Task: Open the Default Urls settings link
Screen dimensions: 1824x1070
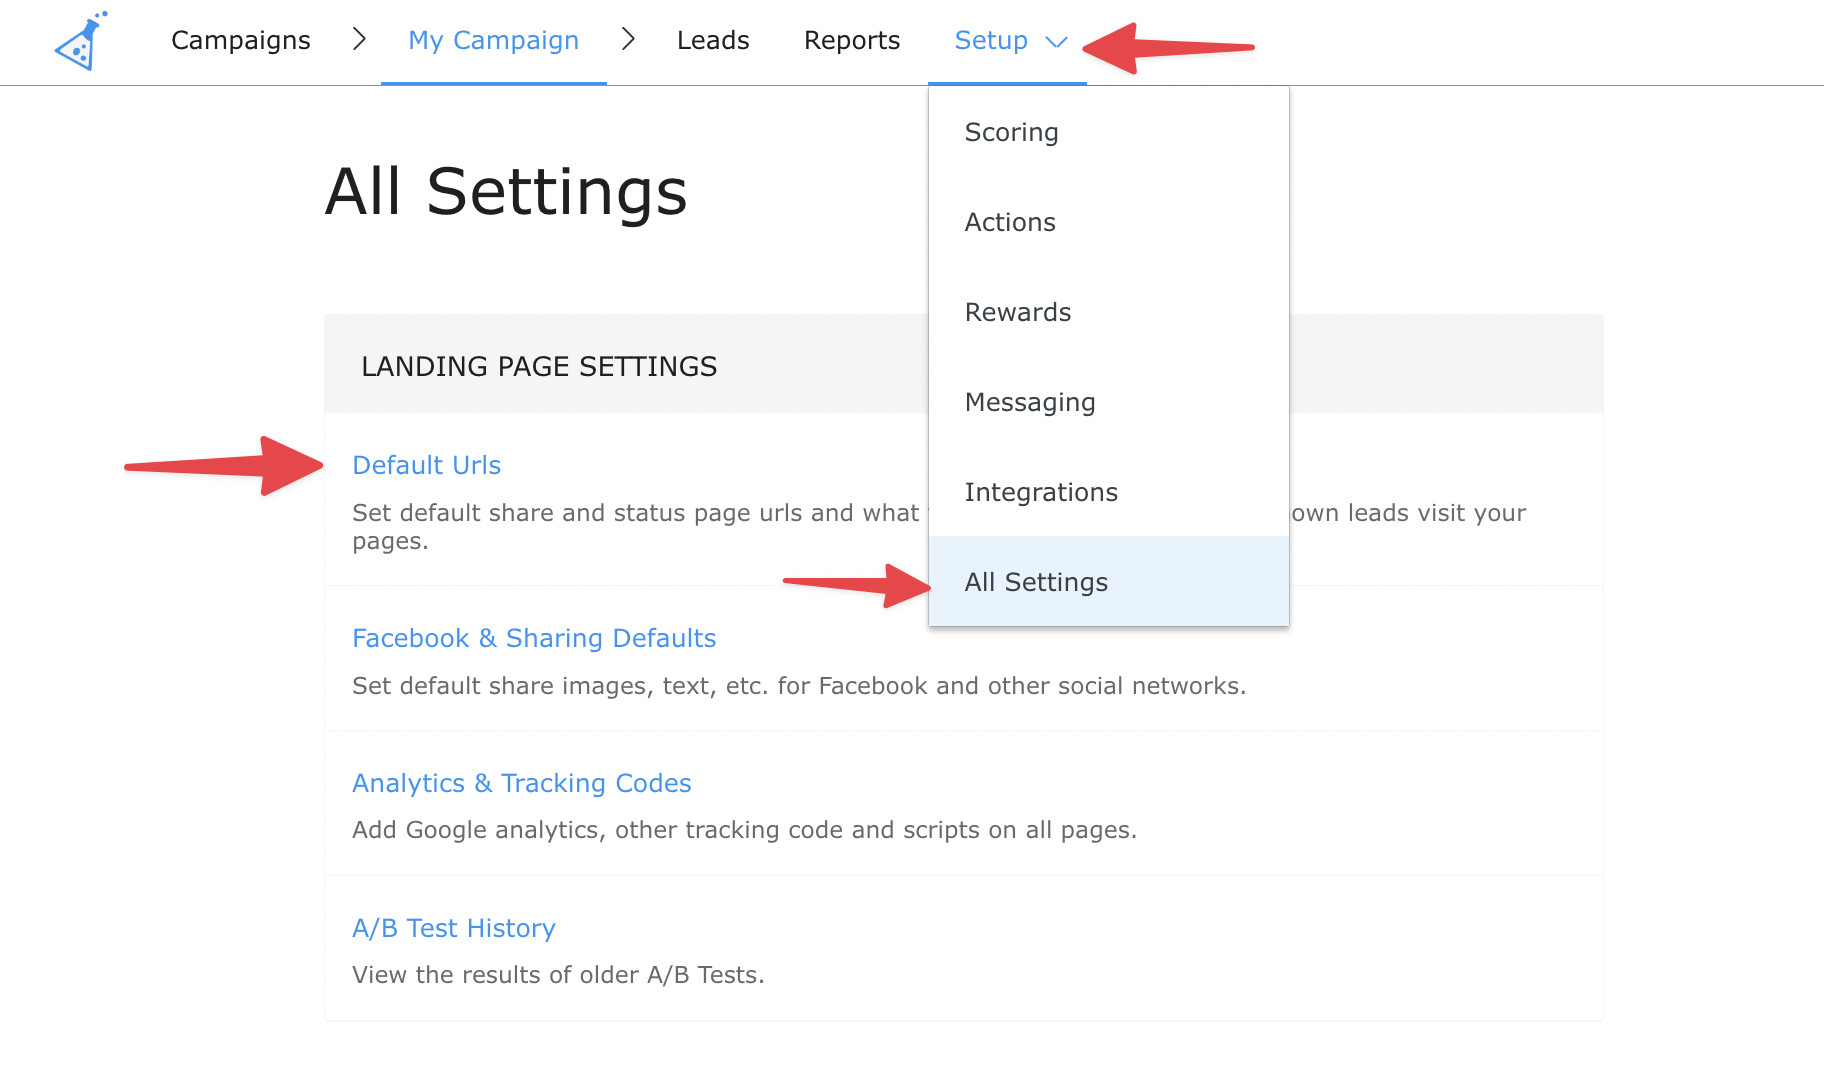Action: 426,465
